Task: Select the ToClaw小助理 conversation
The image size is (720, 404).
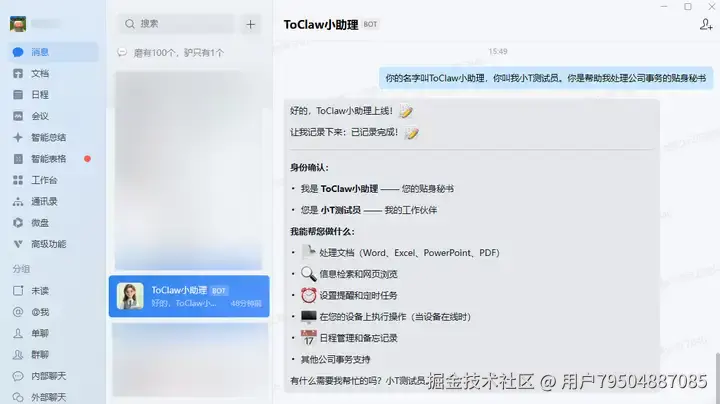Action: click(x=189, y=296)
